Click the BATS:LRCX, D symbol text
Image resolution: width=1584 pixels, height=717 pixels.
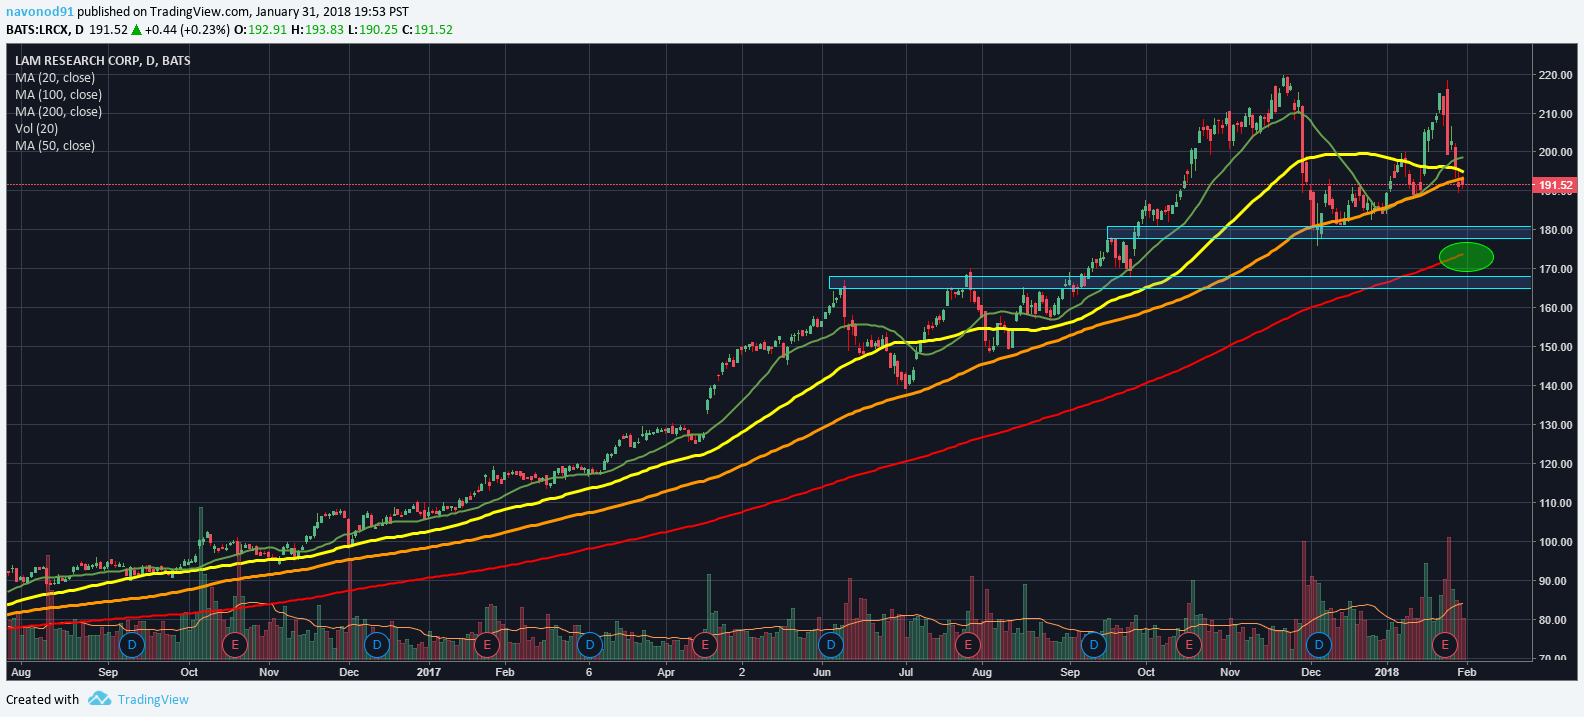click(45, 30)
